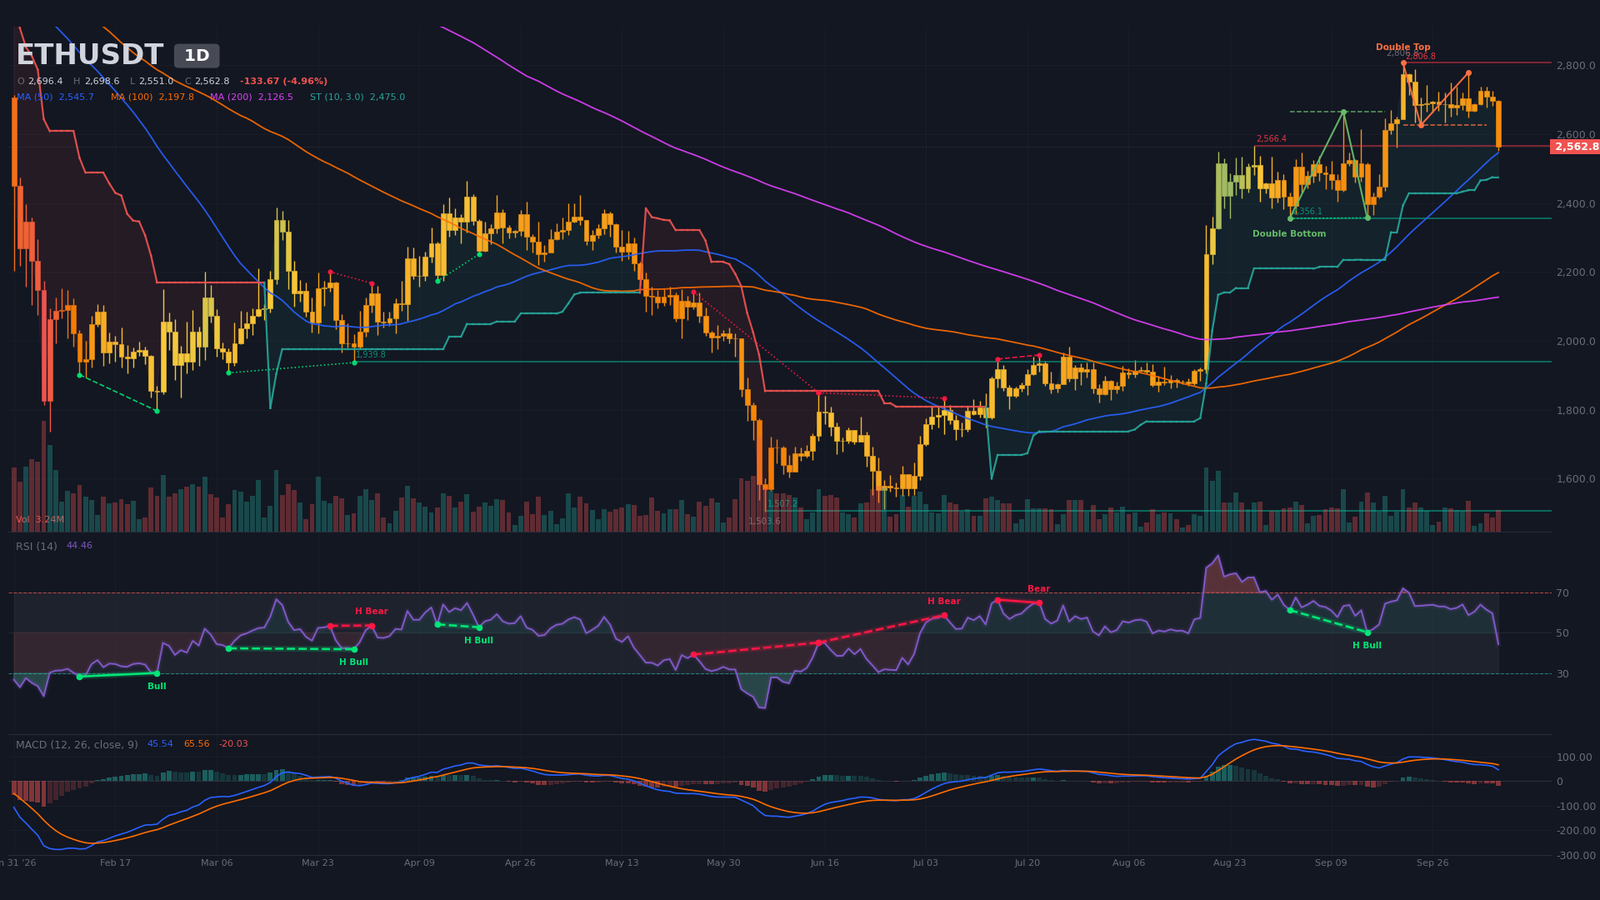Click the 2,200.0 price axis label

1575,273
